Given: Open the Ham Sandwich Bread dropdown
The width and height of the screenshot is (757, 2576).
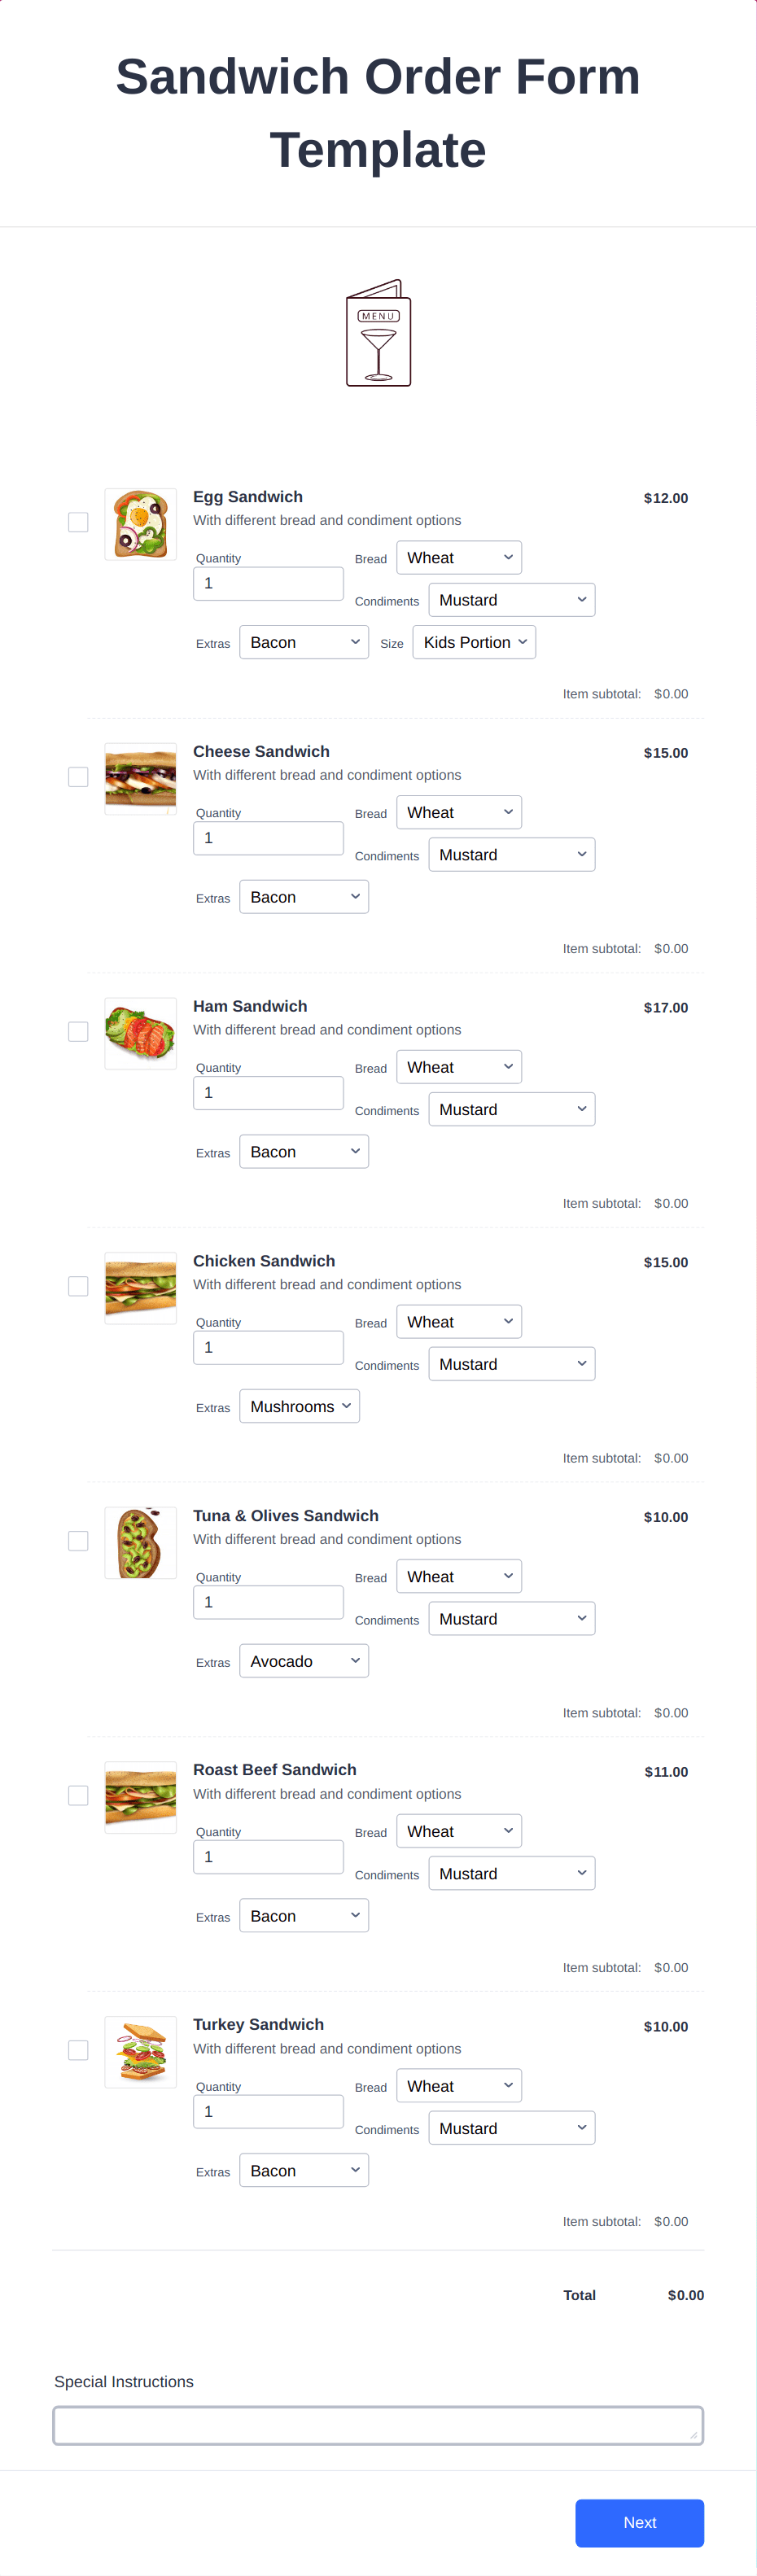Looking at the screenshot, I should [459, 1066].
